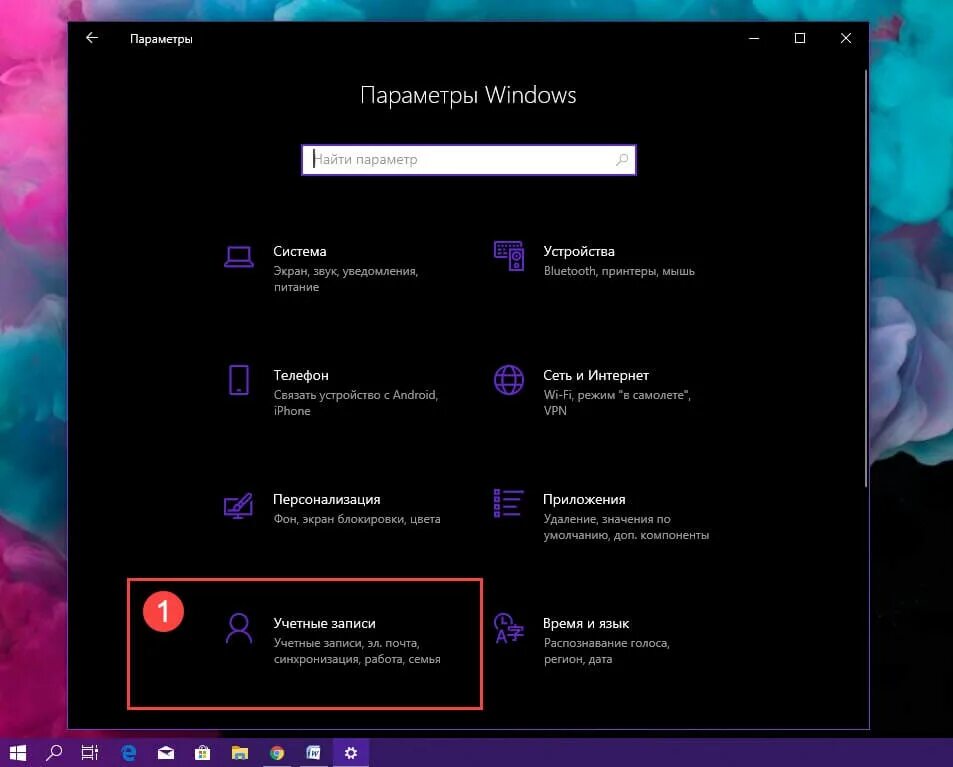Click "Фон, экран блокировки, цвета" text
Viewport: 953px width, 767px height.
pyautogui.click(x=357, y=519)
